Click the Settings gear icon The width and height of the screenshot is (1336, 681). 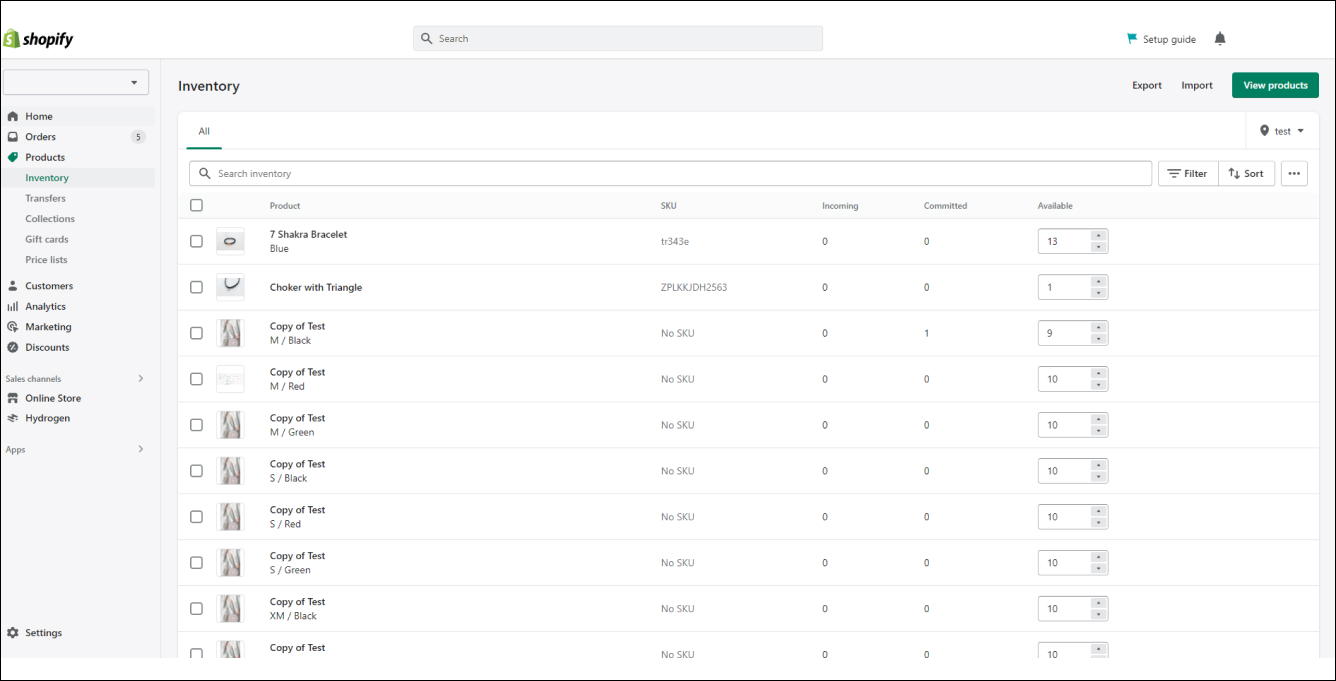[13, 633]
